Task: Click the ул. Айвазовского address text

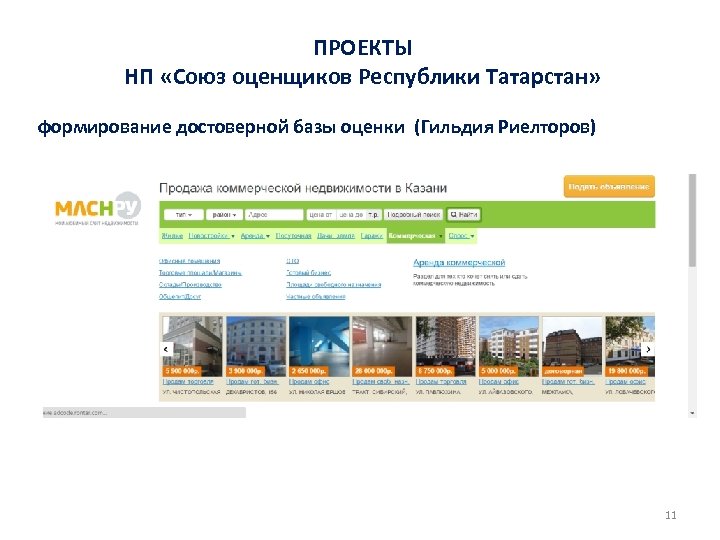Action: (506, 392)
